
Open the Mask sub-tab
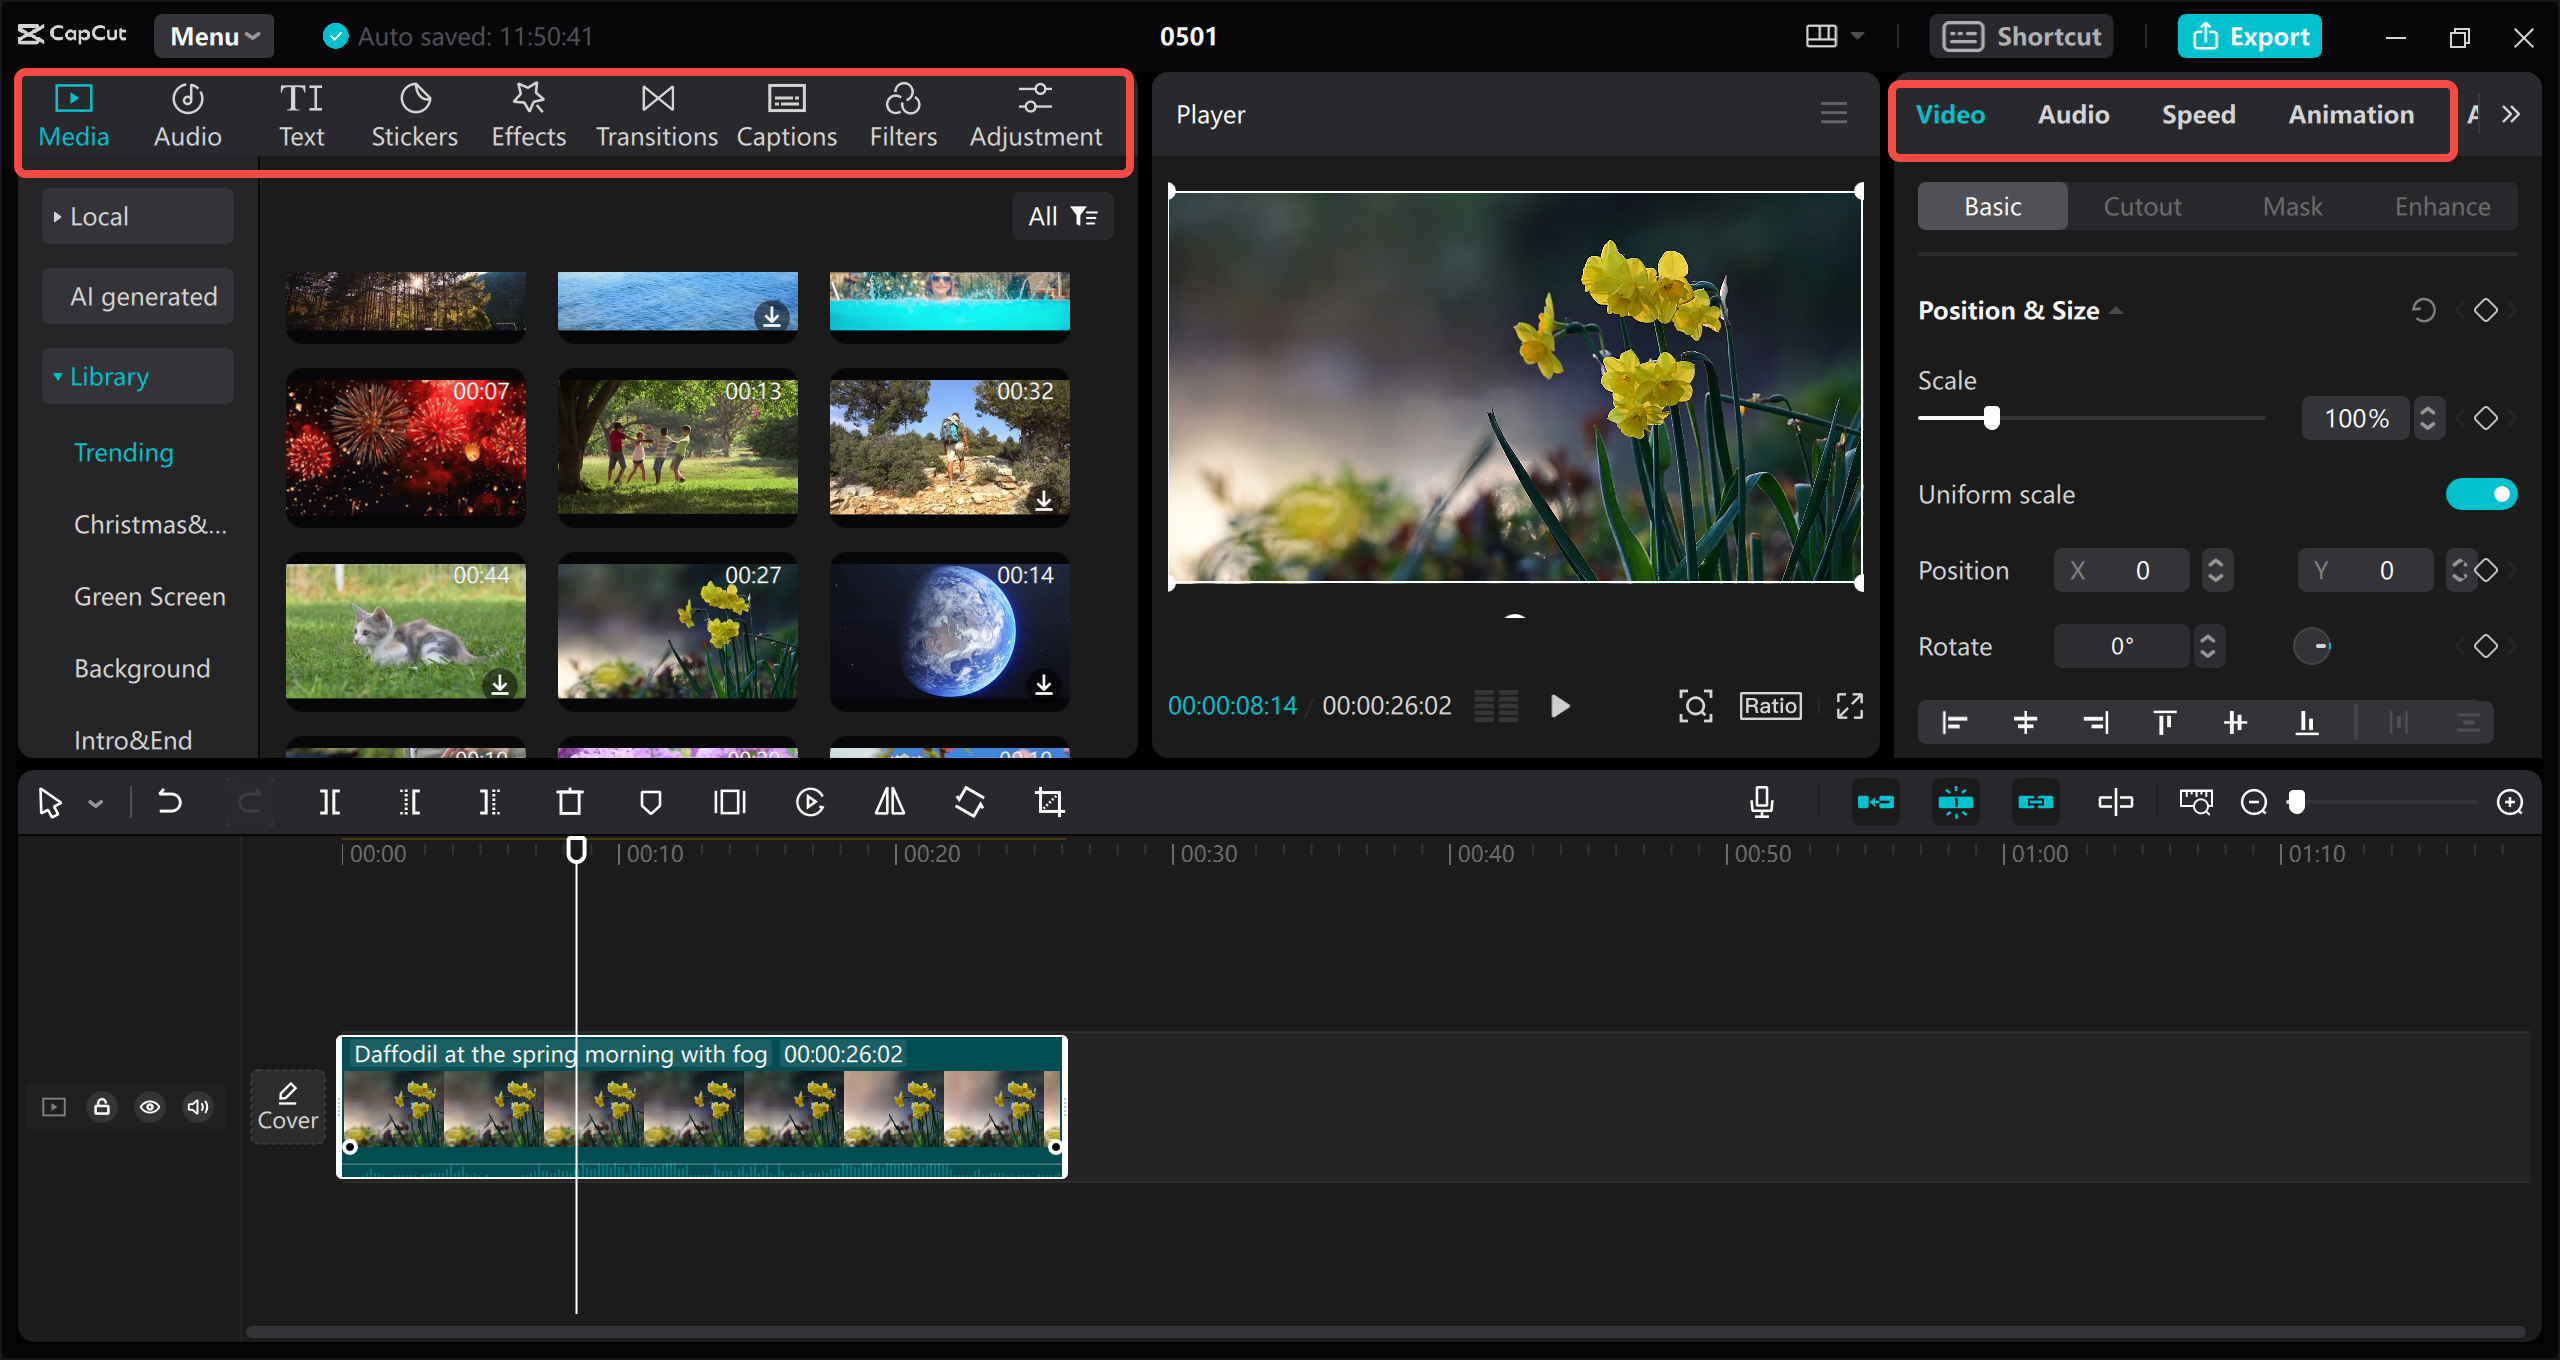tap(2292, 206)
